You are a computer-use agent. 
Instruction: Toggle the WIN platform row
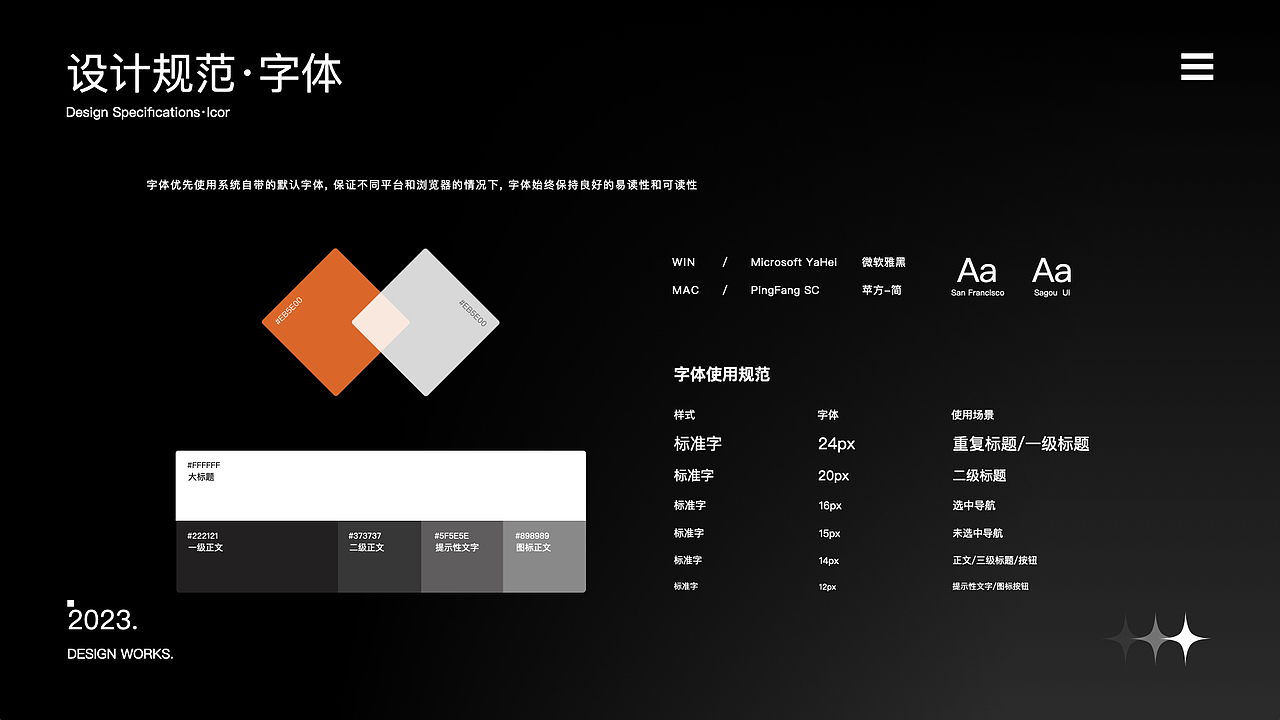point(684,262)
